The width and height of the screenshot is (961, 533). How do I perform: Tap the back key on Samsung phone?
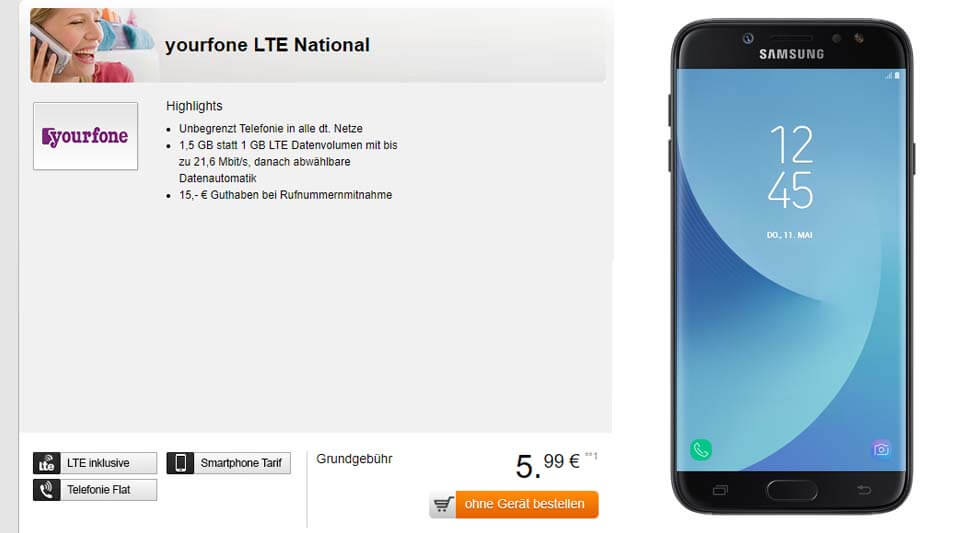coord(864,490)
